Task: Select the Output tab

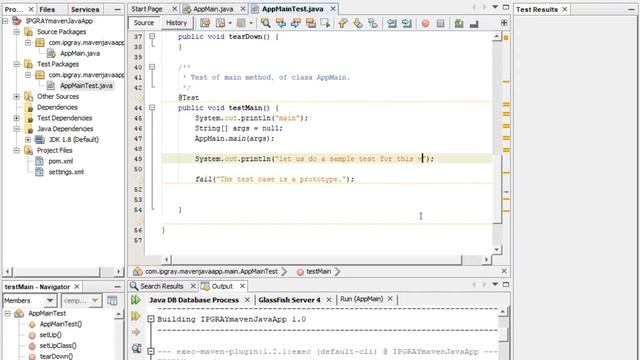Action: tap(222, 286)
